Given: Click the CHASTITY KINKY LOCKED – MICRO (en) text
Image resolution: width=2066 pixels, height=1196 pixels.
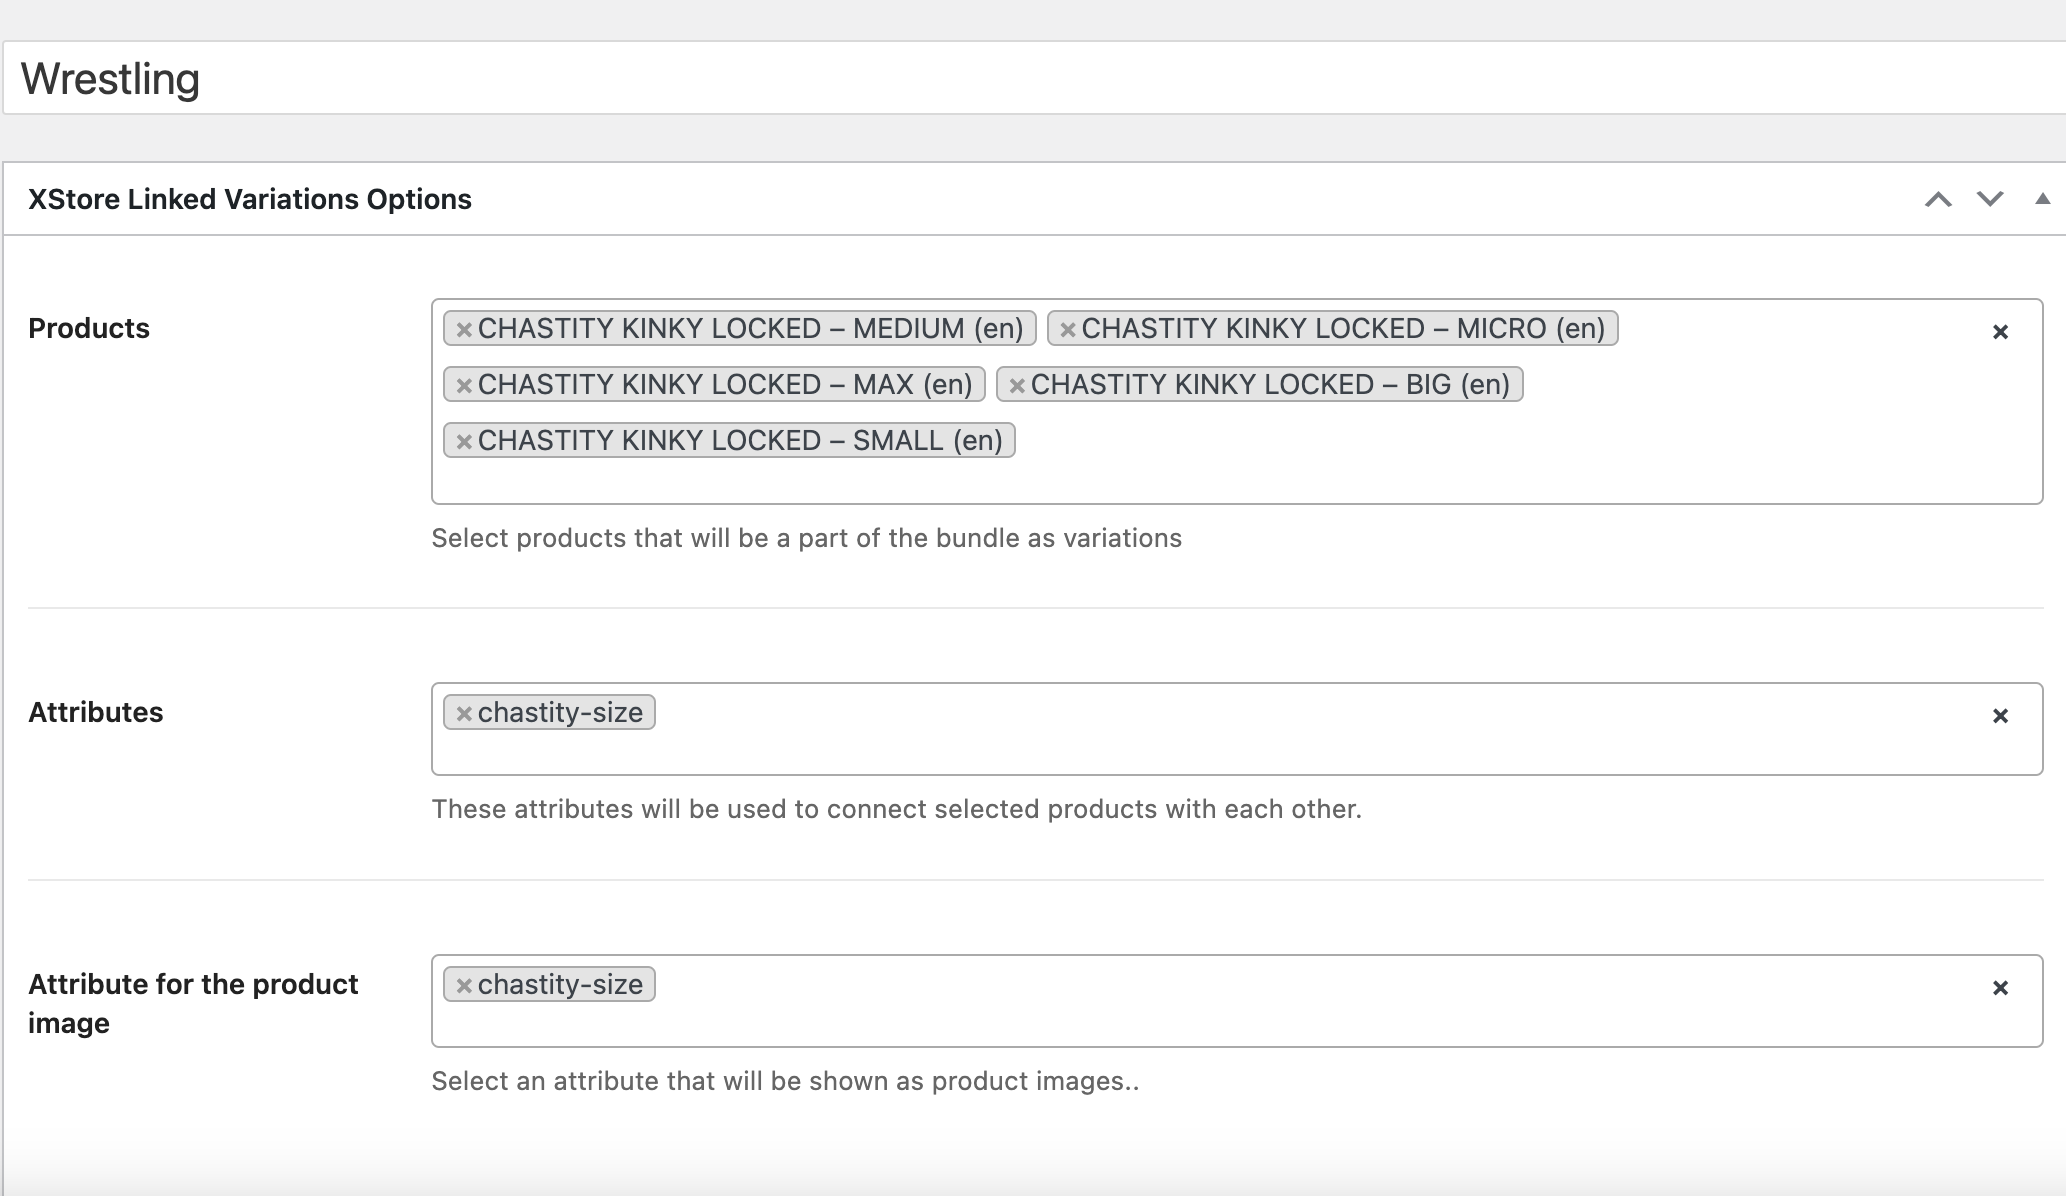Looking at the screenshot, I should pos(1343,328).
